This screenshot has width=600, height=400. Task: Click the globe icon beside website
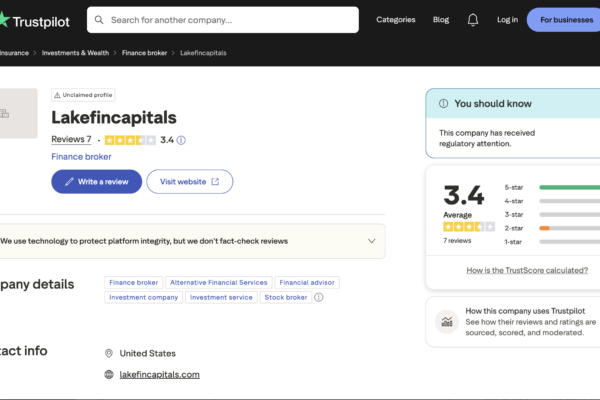pyautogui.click(x=109, y=374)
